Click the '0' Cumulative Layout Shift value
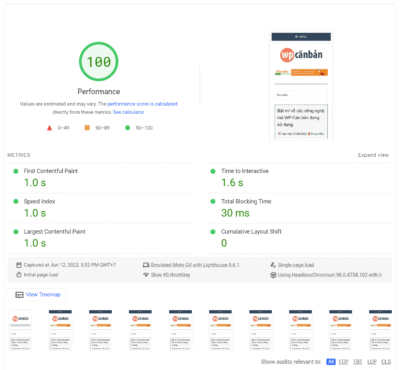 pos(224,243)
